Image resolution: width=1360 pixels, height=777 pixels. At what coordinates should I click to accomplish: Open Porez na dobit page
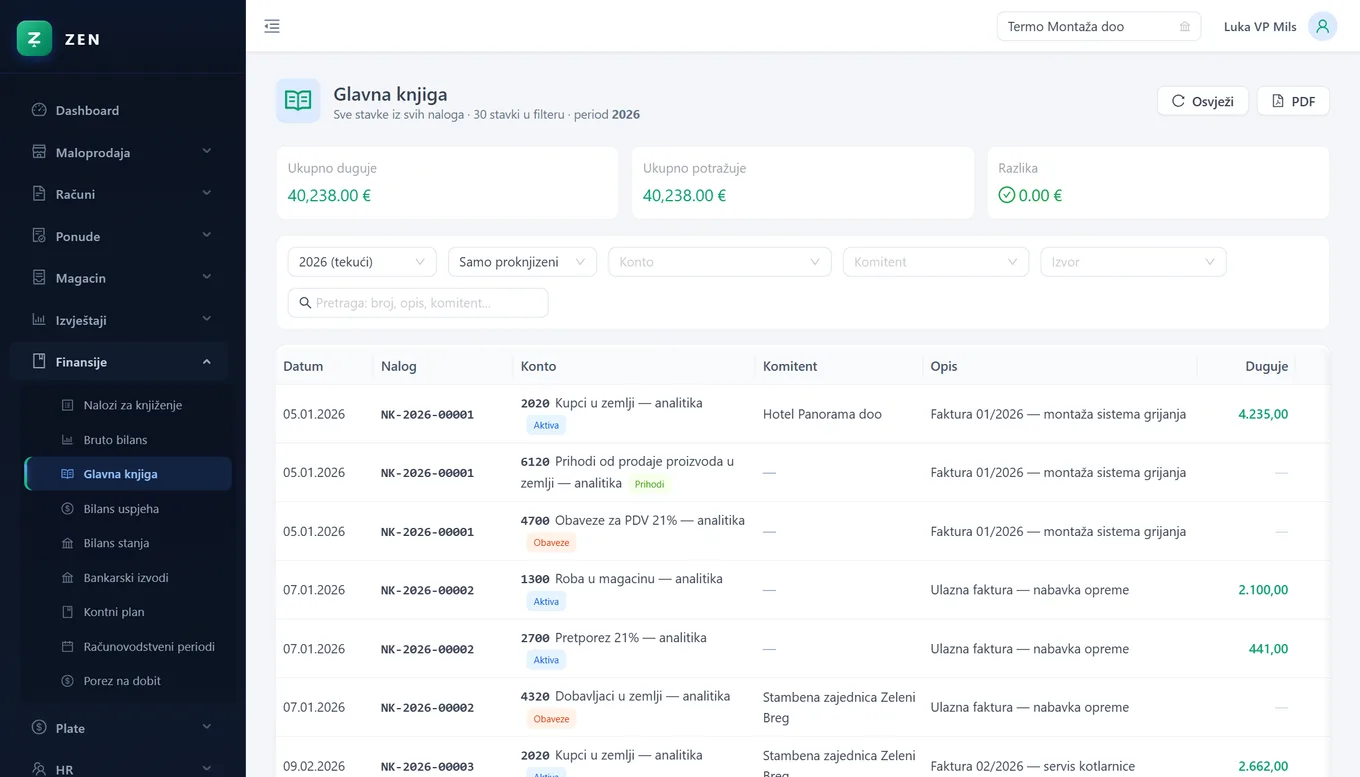coord(128,681)
